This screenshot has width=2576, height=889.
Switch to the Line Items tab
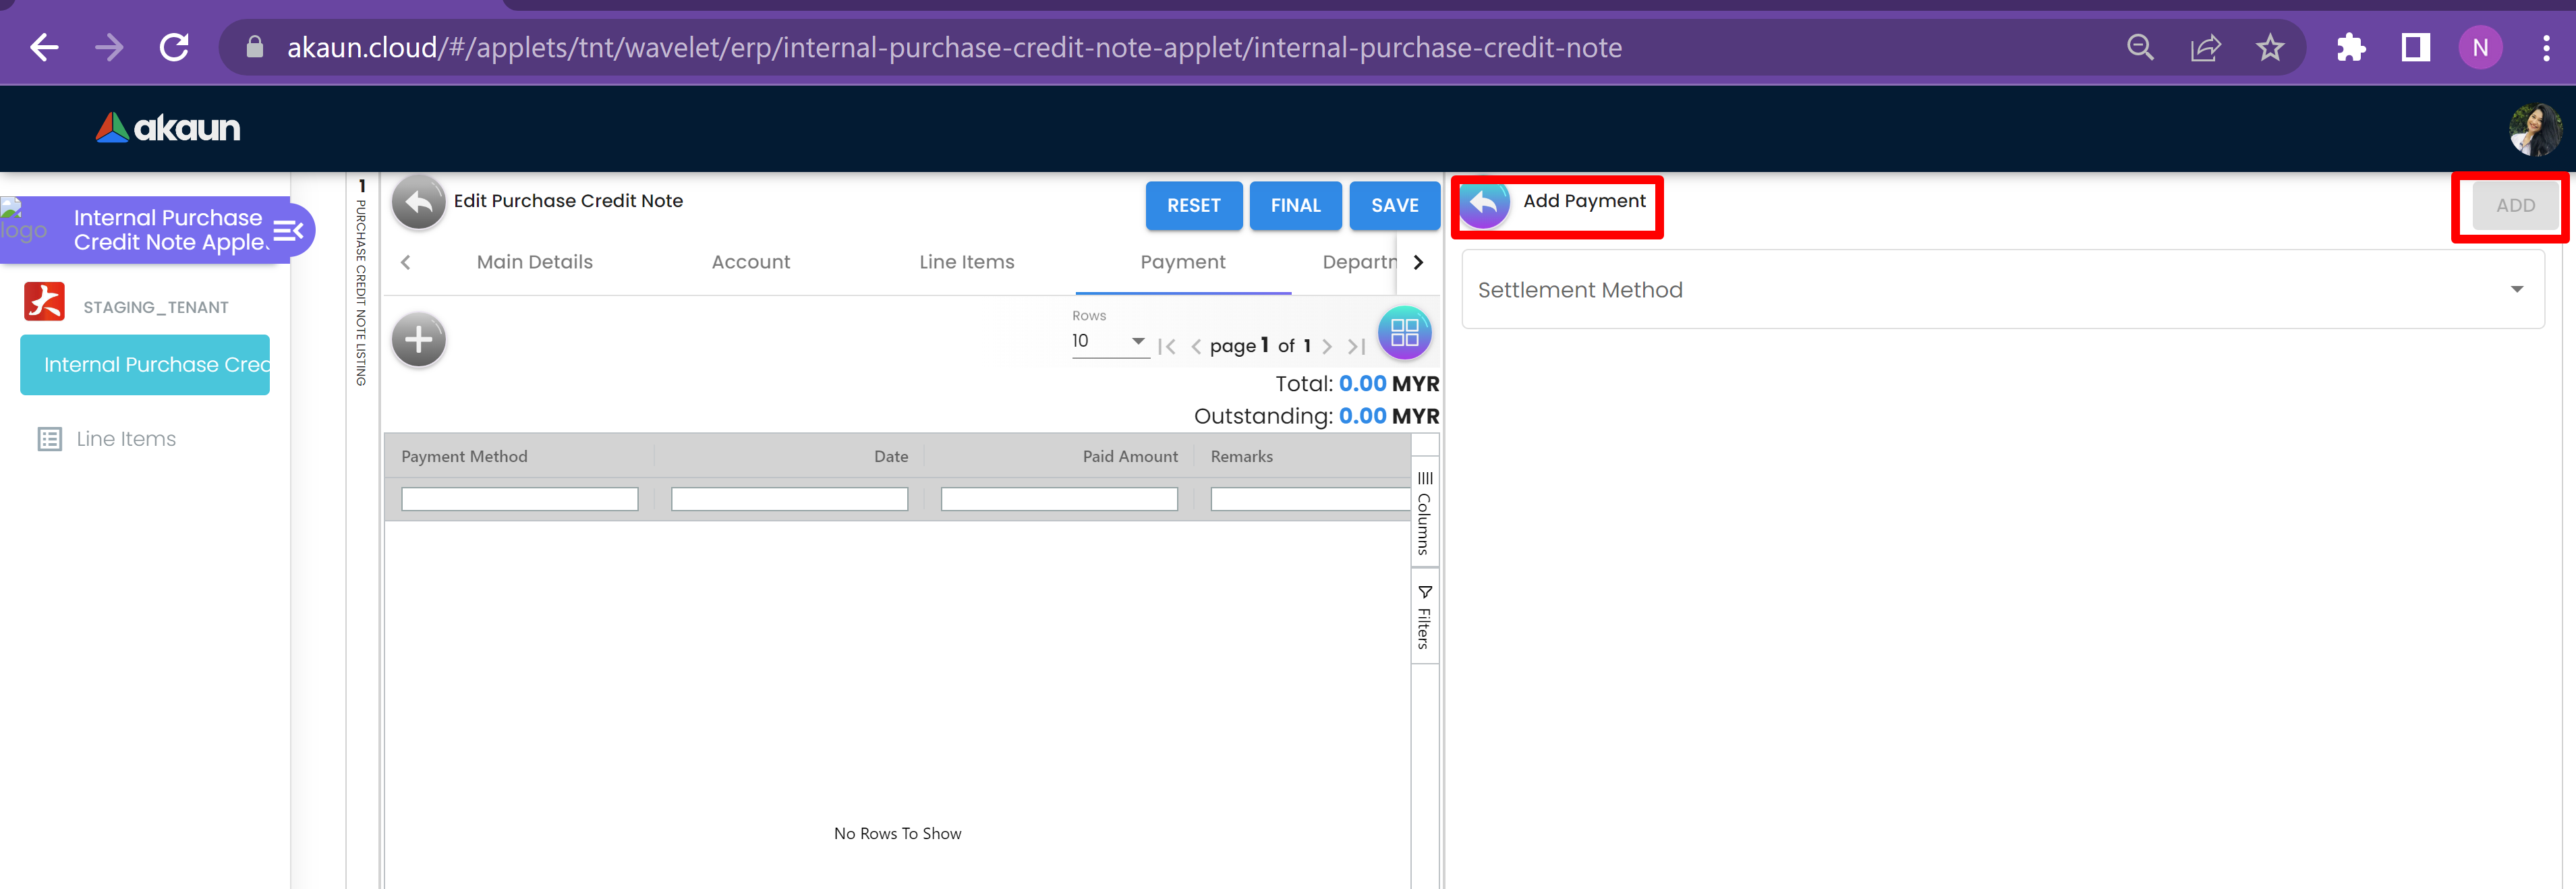(x=966, y=262)
